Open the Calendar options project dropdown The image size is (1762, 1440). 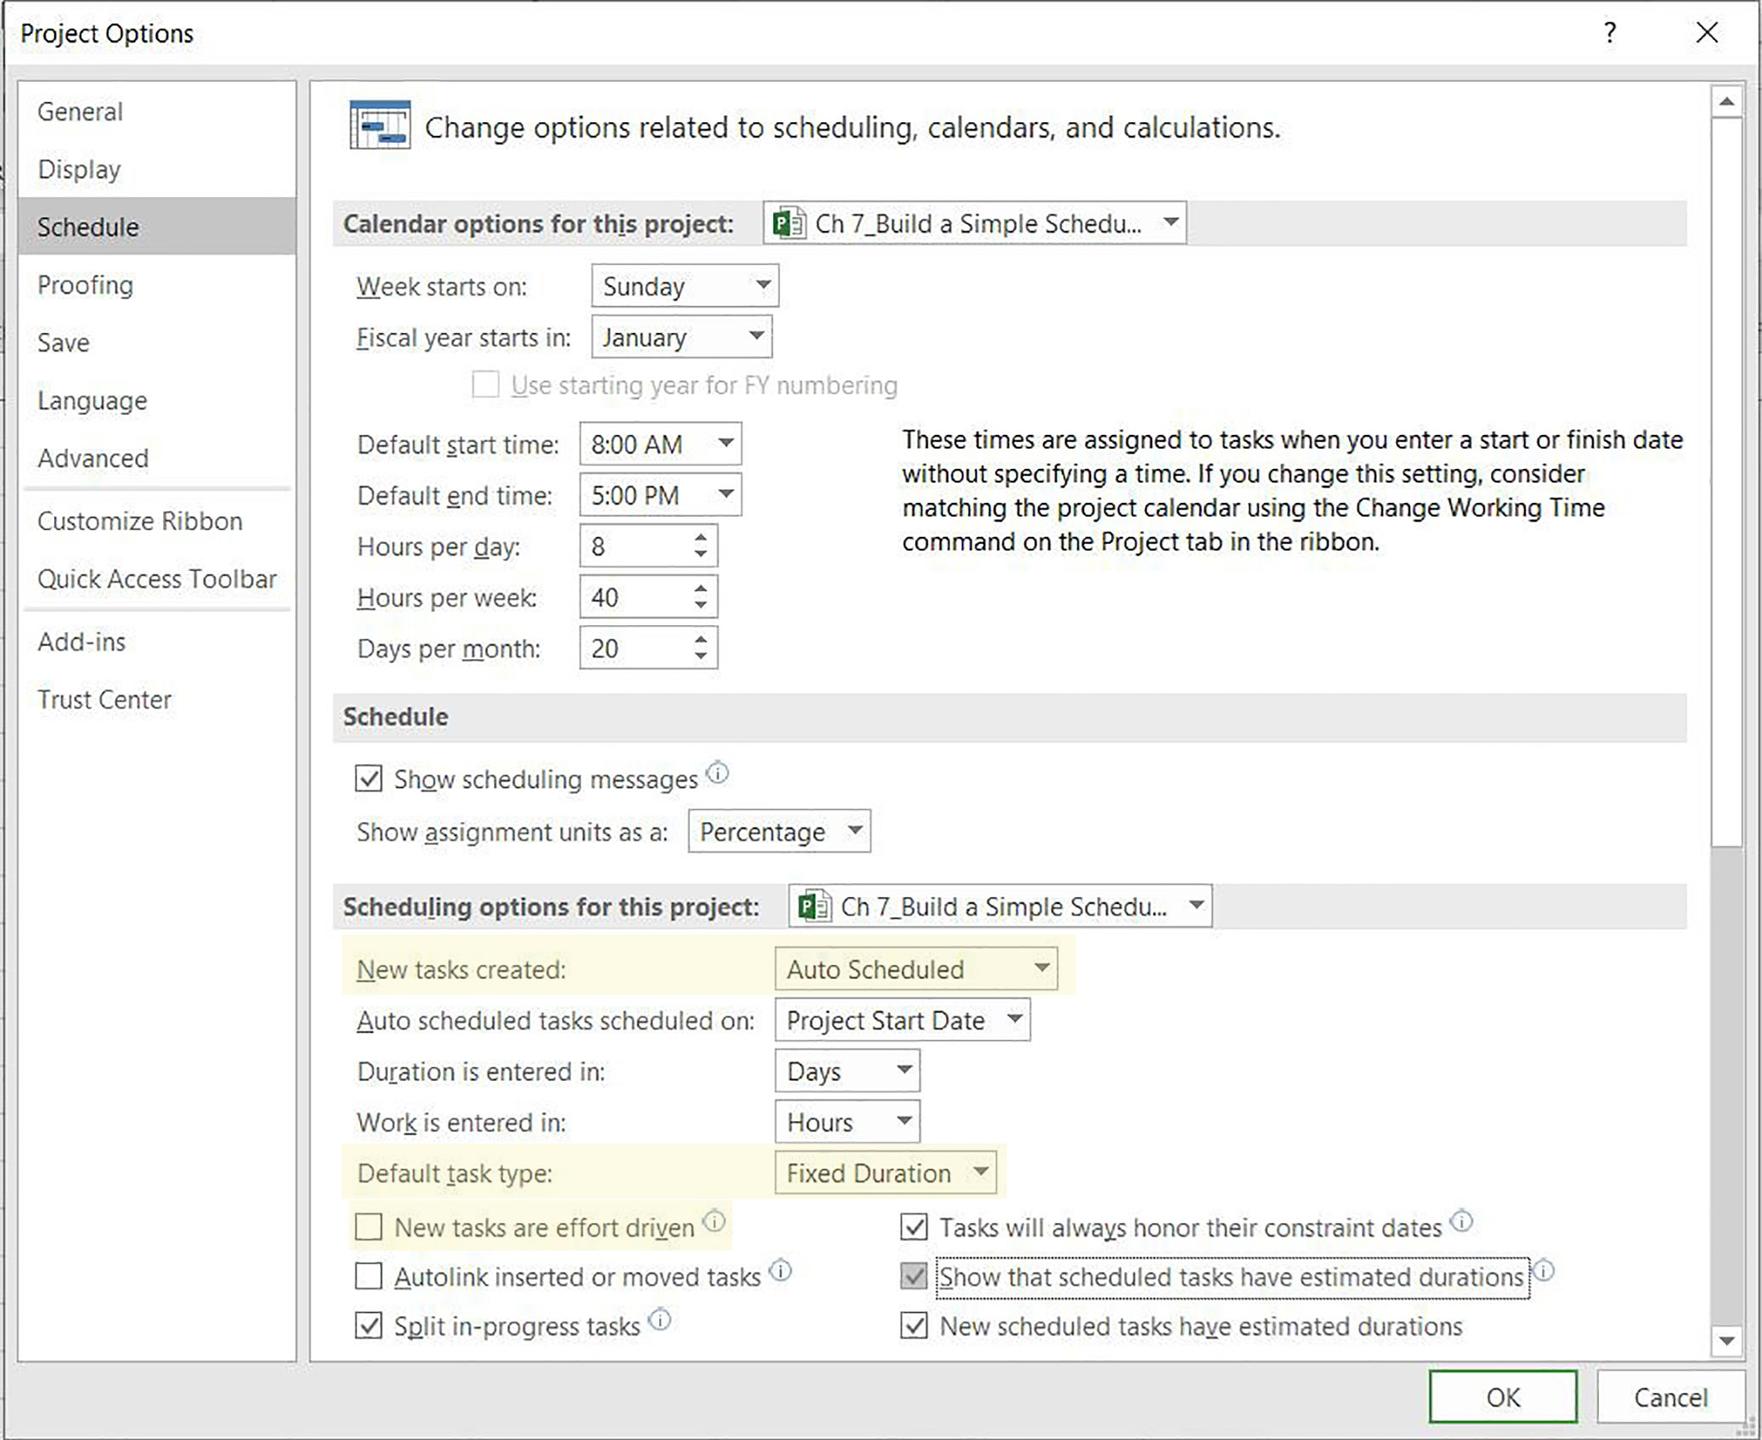[975, 223]
